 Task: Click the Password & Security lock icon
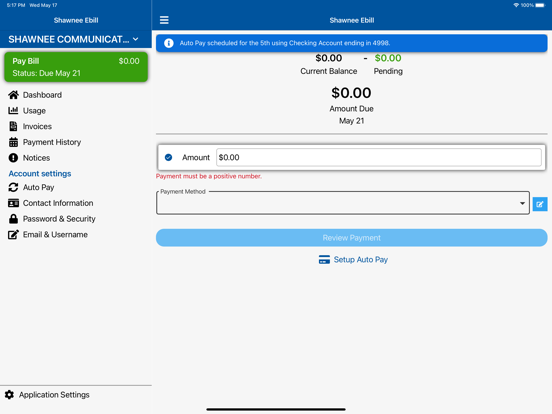coord(13,219)
